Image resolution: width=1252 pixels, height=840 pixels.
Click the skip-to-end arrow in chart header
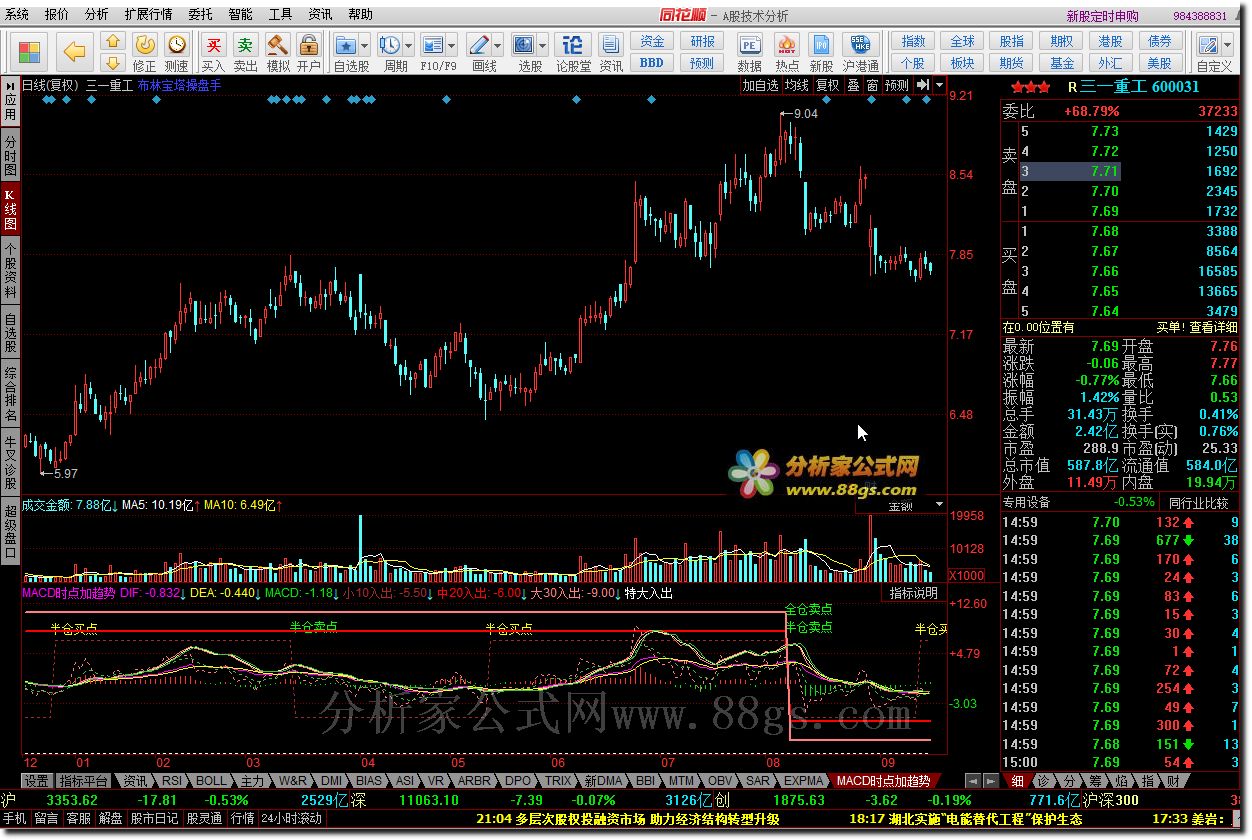[922, 85]
